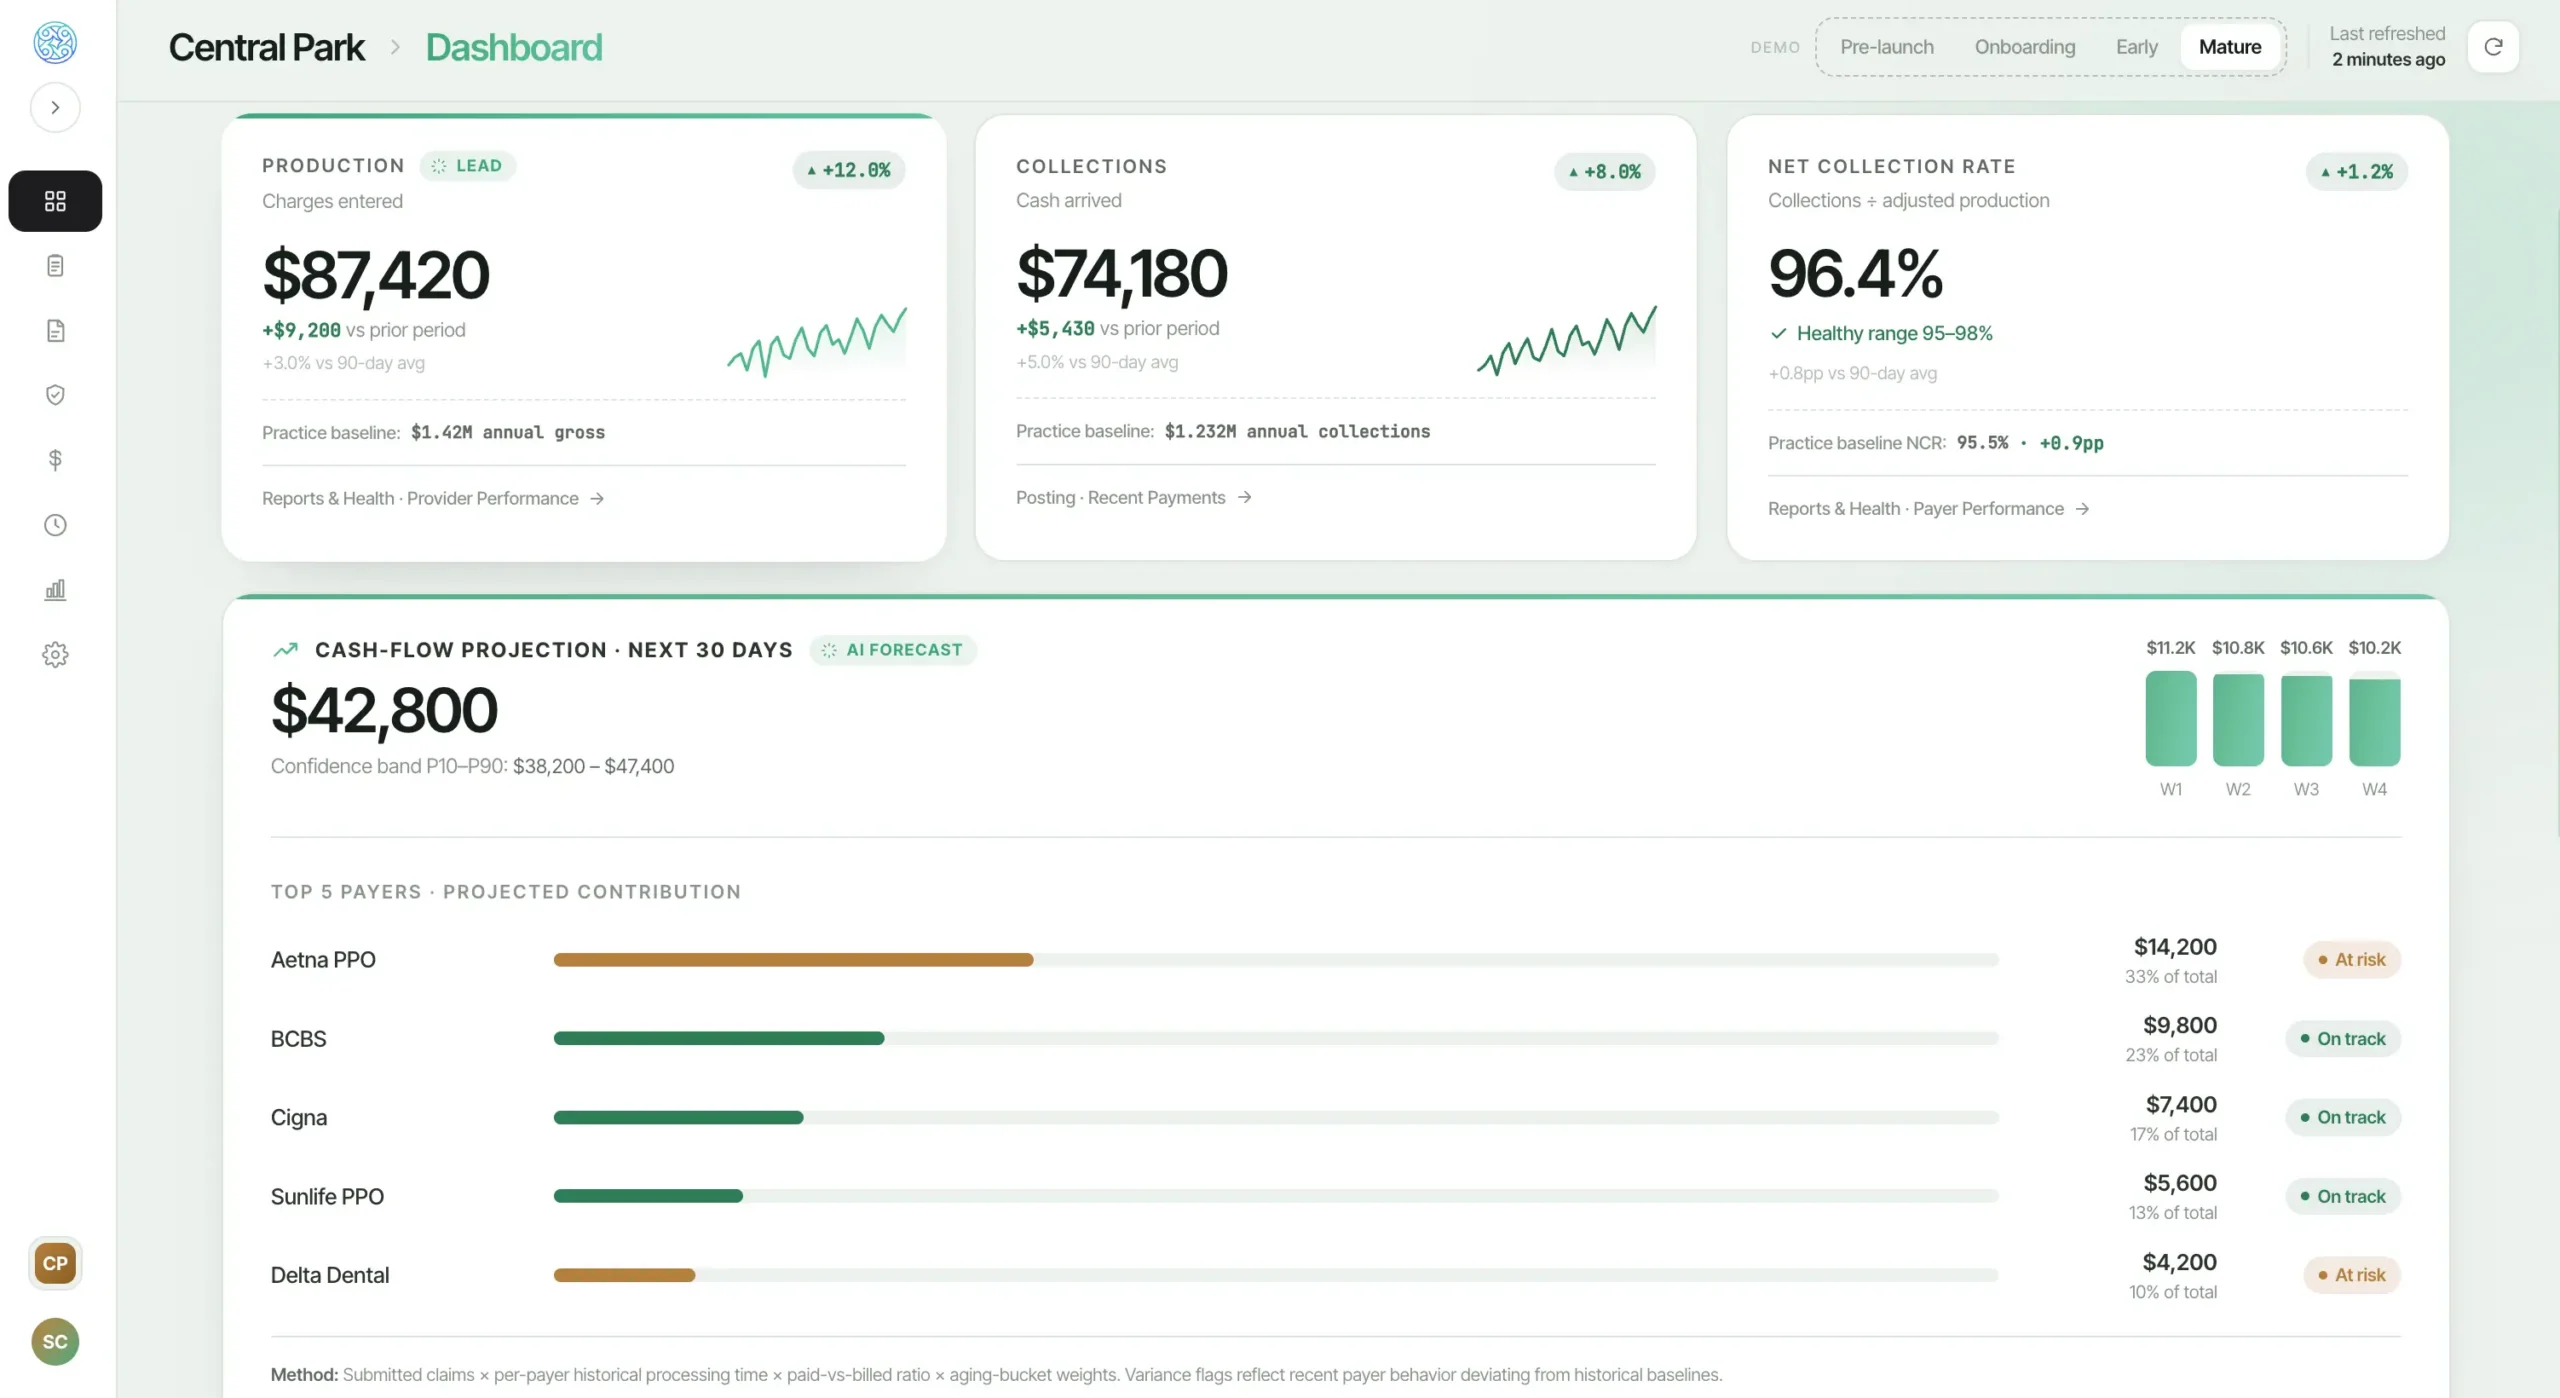The height and width of the screenshot is (1398, 2560).
Task: Open the bar chart reports icon in the sidebar
Action: click(55, 590)
